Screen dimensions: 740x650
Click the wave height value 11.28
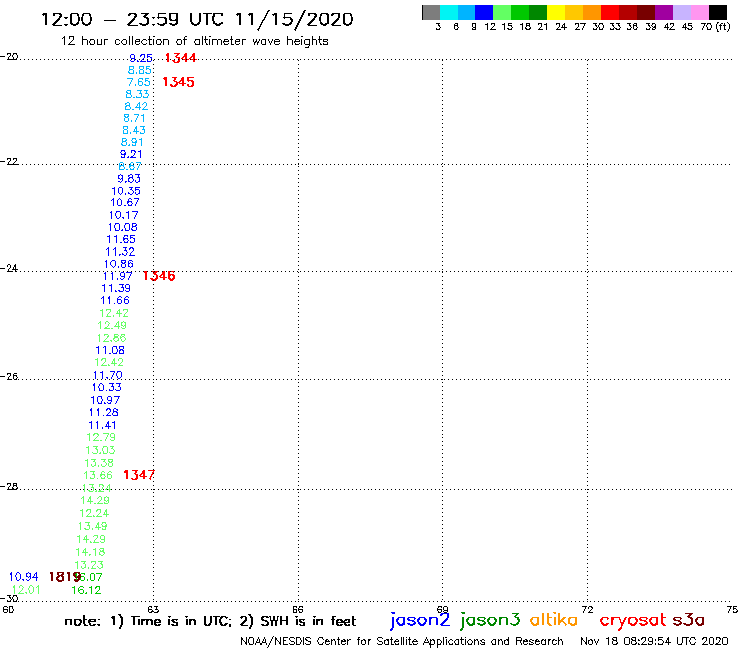104,413
